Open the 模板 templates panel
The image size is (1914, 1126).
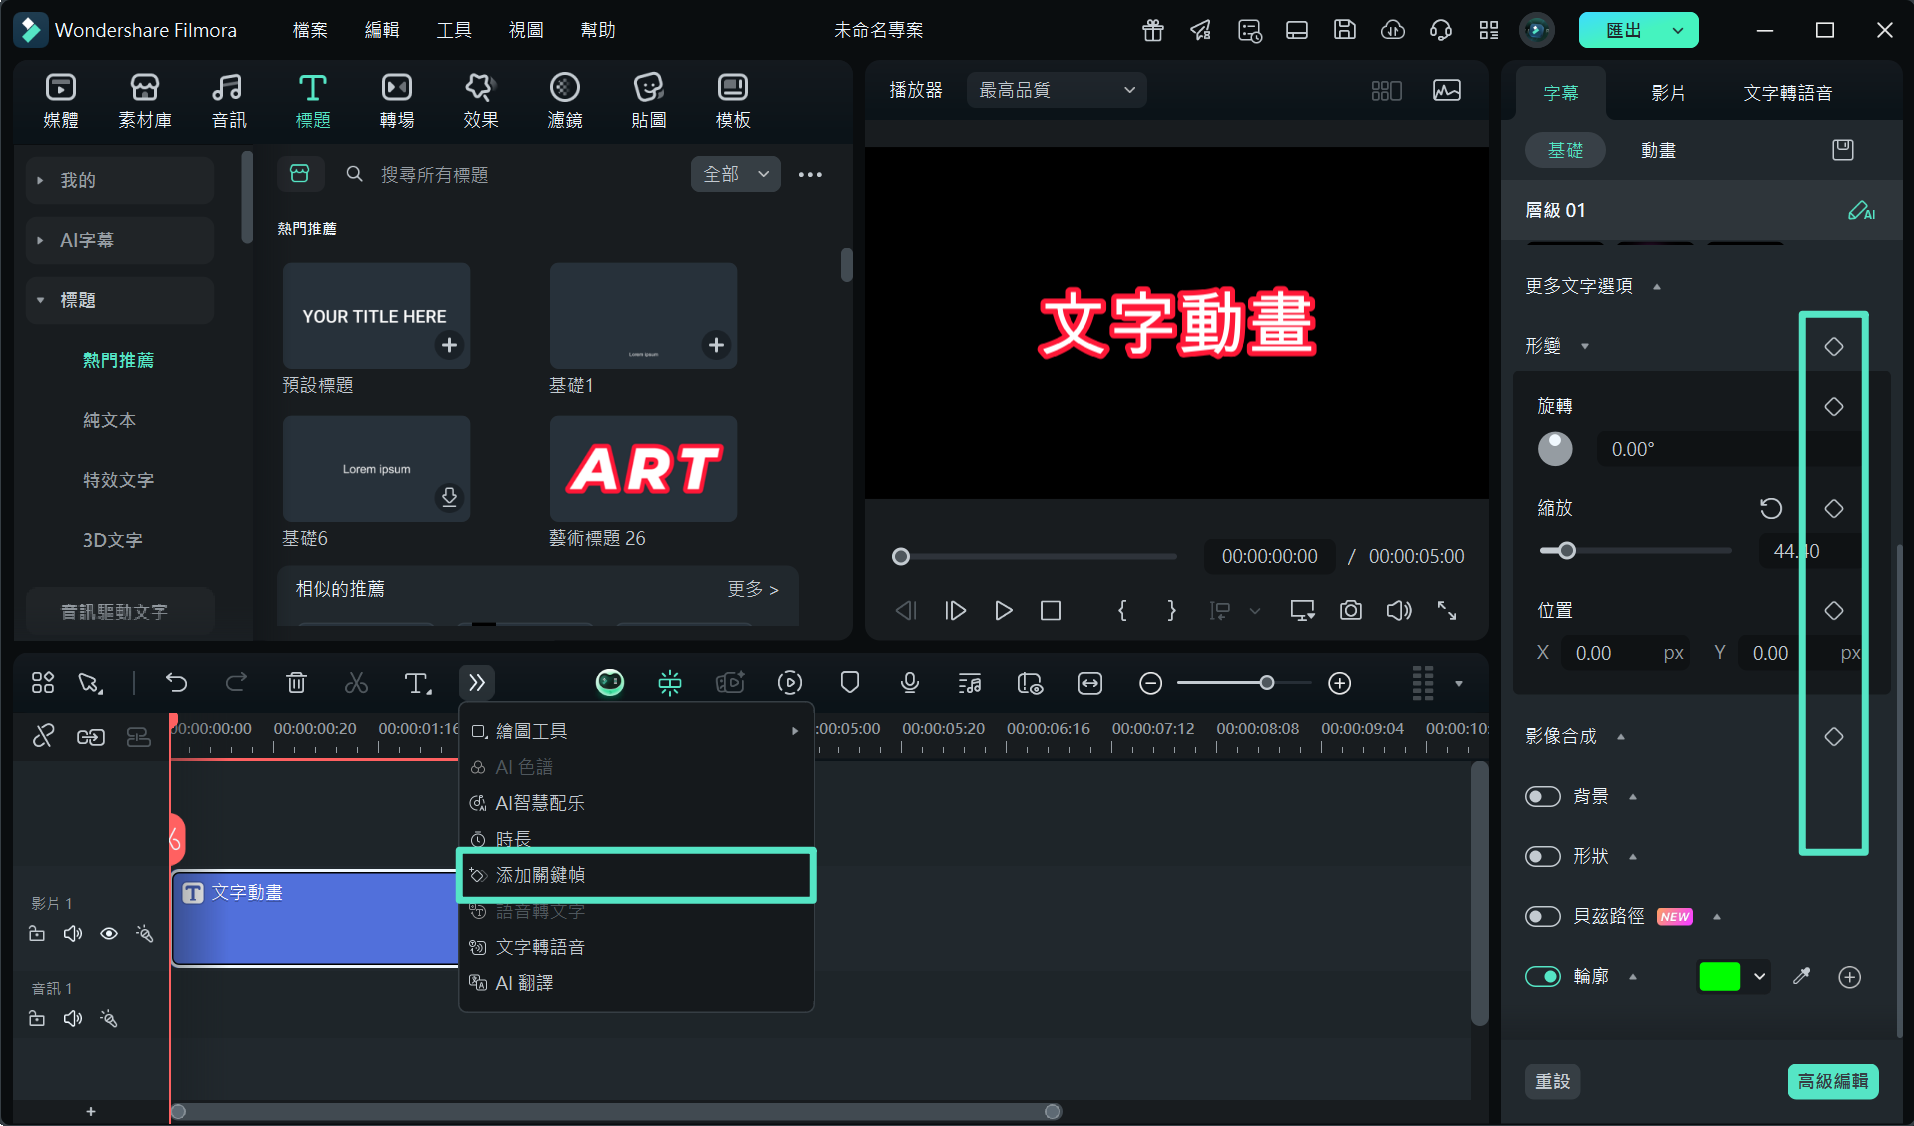click(x=733, y=101)
